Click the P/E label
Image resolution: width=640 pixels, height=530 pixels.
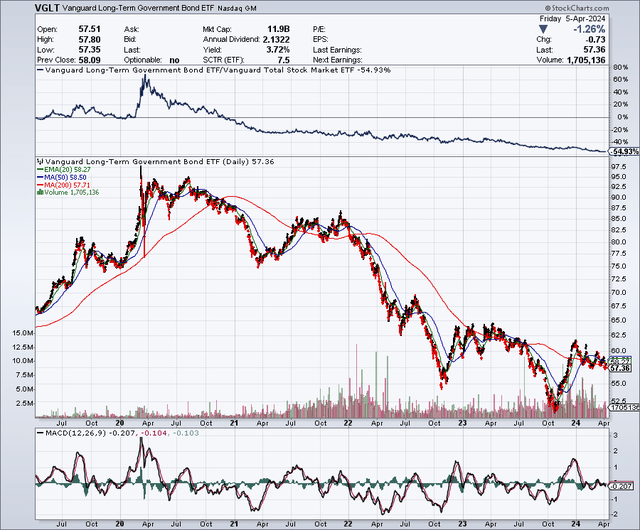point(319,29)
